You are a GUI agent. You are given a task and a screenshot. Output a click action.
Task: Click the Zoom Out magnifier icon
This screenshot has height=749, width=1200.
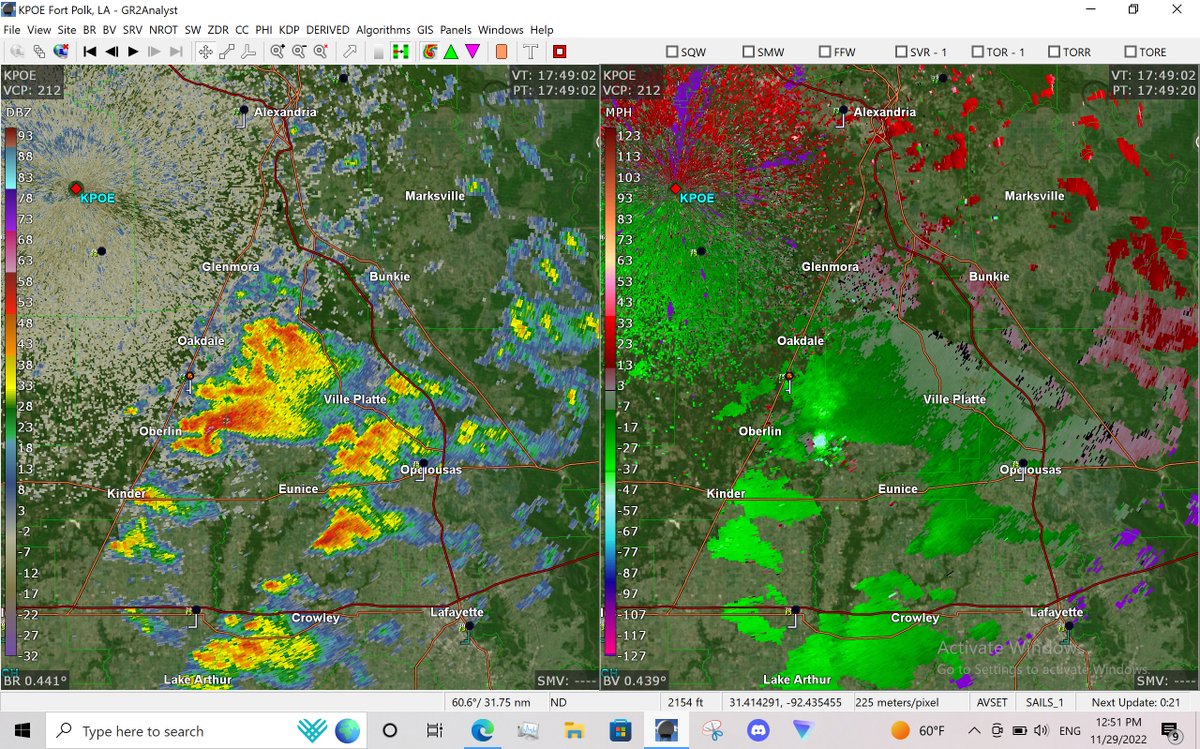297,51
